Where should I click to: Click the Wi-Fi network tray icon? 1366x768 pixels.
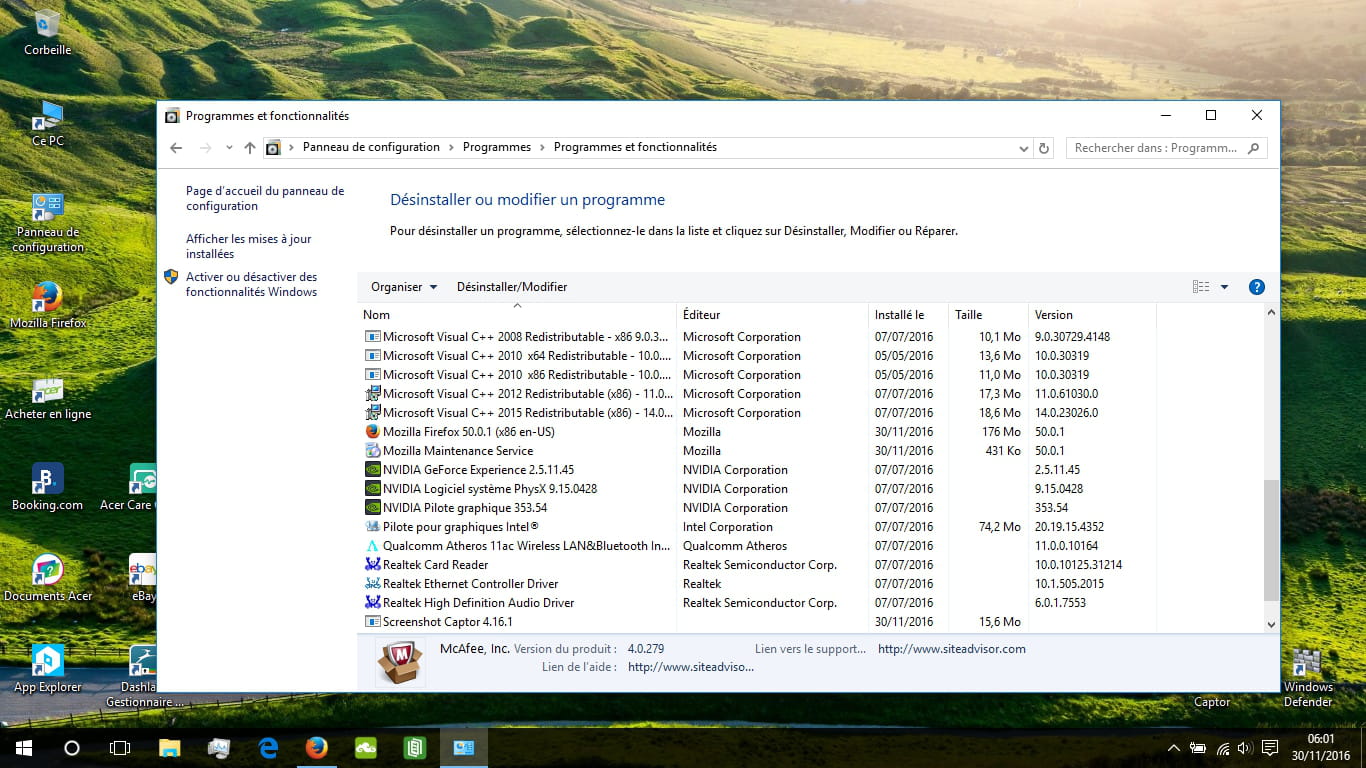[1222, 748]
